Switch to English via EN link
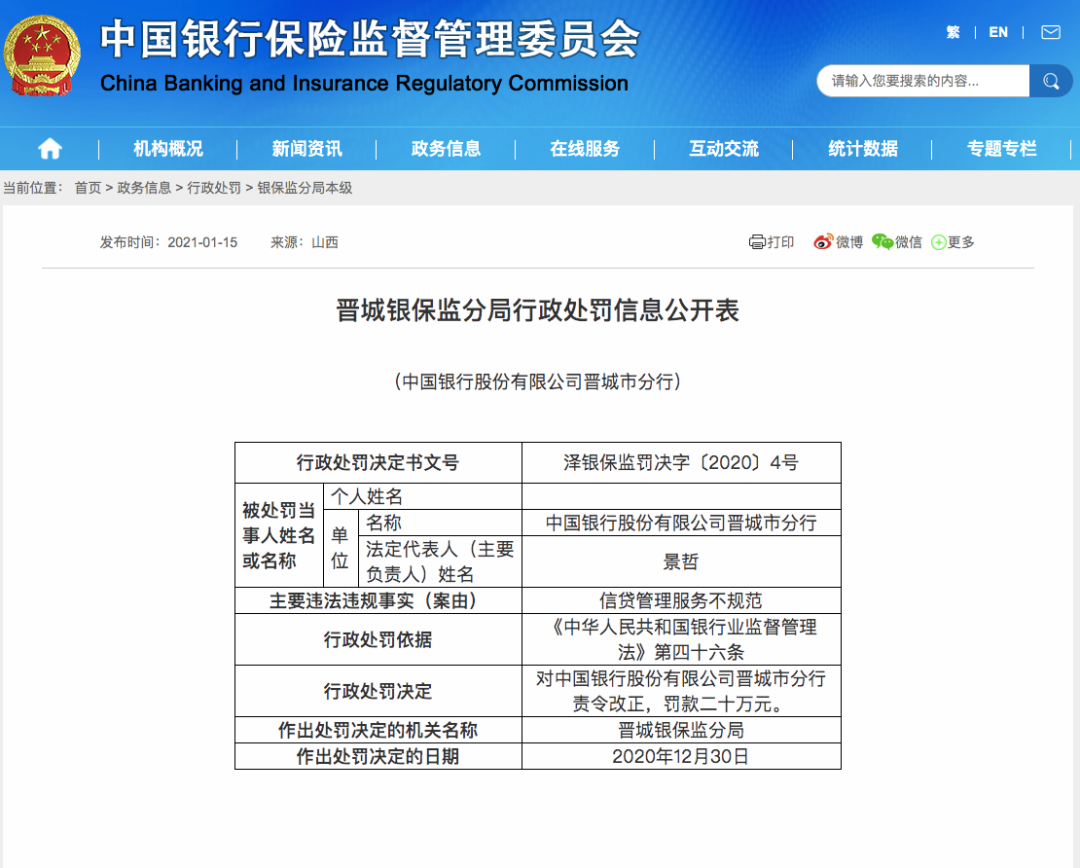 pyautogui.click(x=998, y=31)
